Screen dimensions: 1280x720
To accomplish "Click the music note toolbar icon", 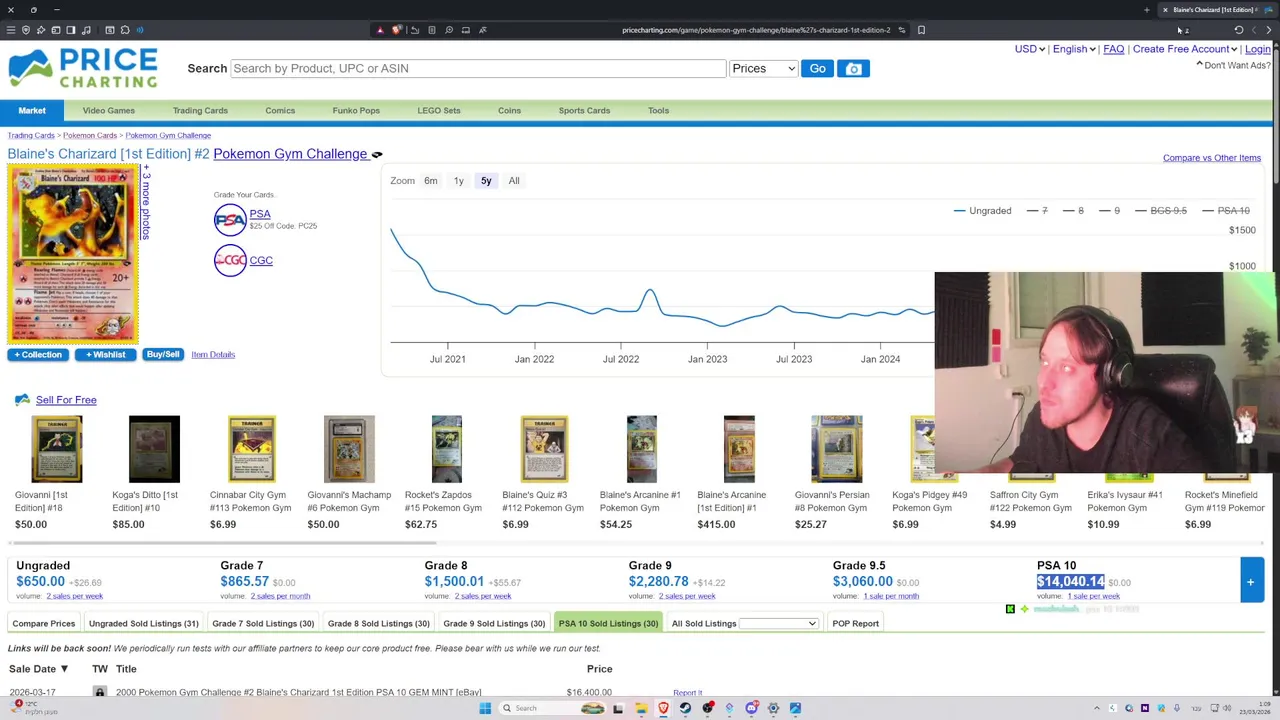I will click(86, 30).
